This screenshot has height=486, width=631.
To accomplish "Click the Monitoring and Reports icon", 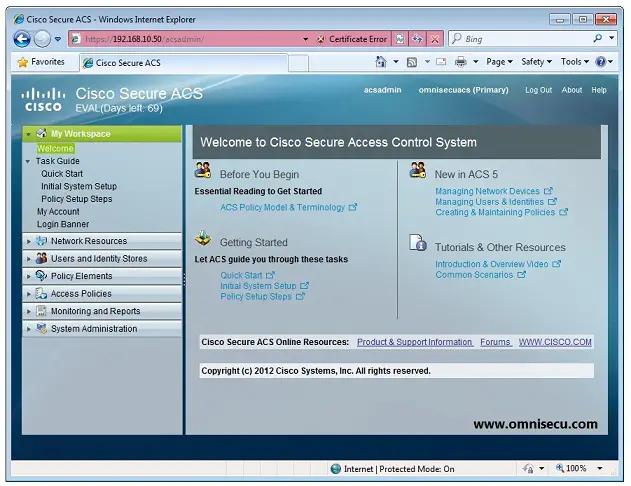I will point(41,311).
